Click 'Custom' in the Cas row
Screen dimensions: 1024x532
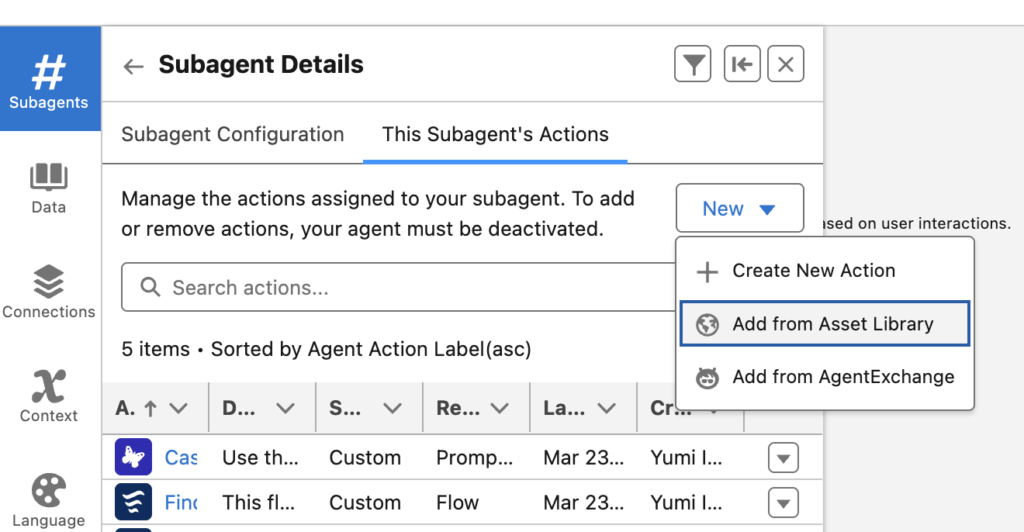point(365,458)
